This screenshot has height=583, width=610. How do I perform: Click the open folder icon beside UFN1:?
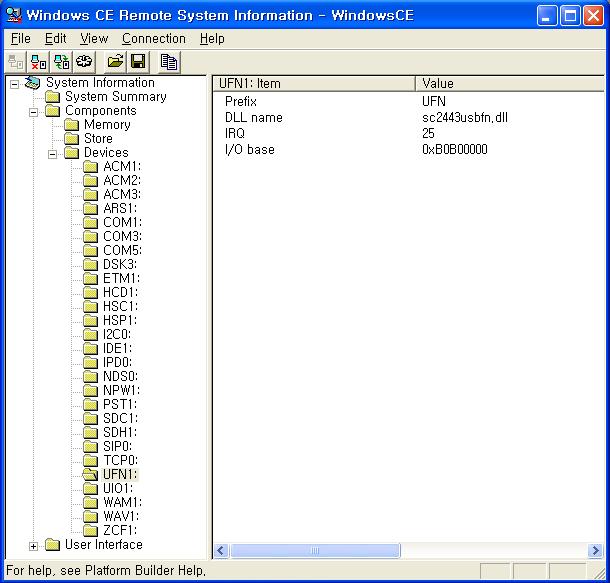click(90, 474)
